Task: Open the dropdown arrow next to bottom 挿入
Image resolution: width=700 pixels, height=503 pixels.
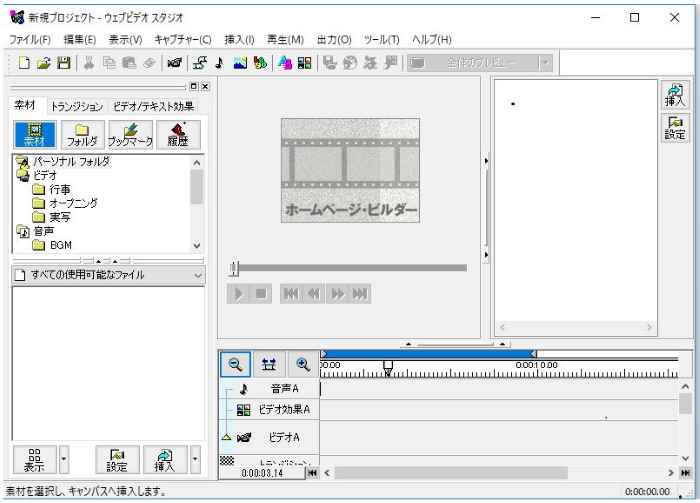Action: (x=196, y=459)
